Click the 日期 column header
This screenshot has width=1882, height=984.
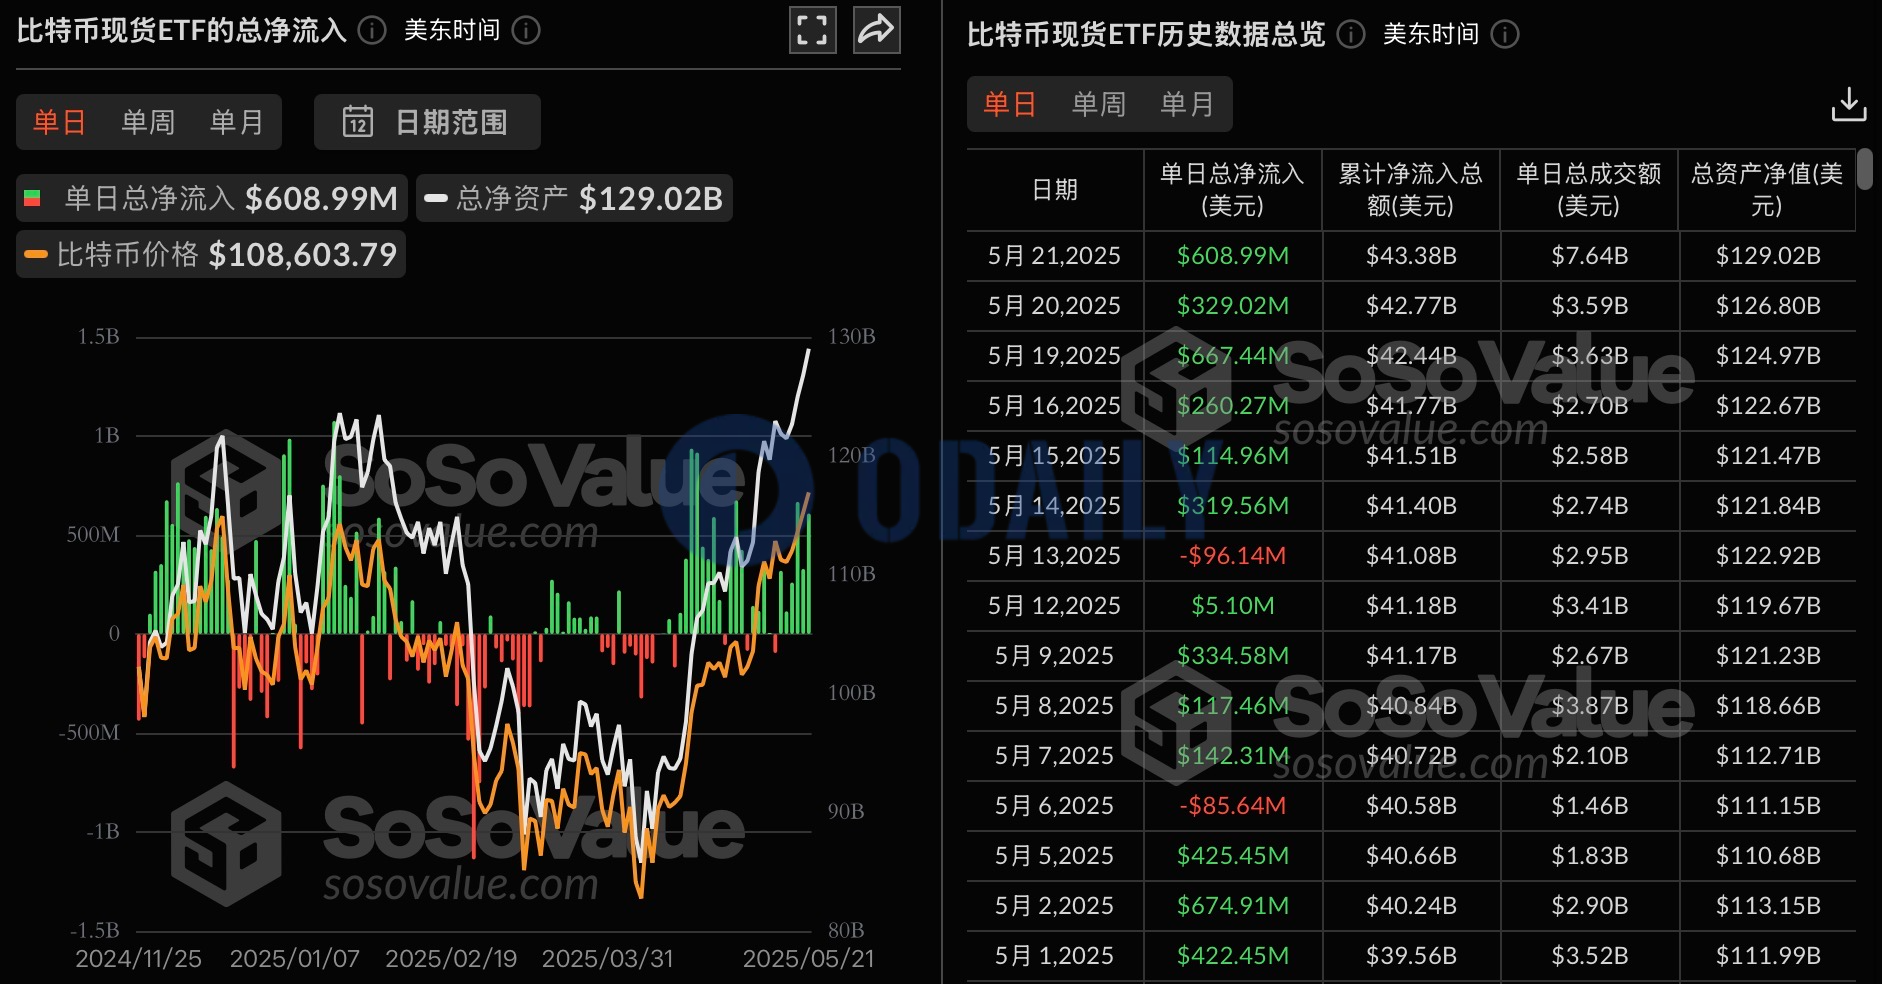pos(1055,190)
